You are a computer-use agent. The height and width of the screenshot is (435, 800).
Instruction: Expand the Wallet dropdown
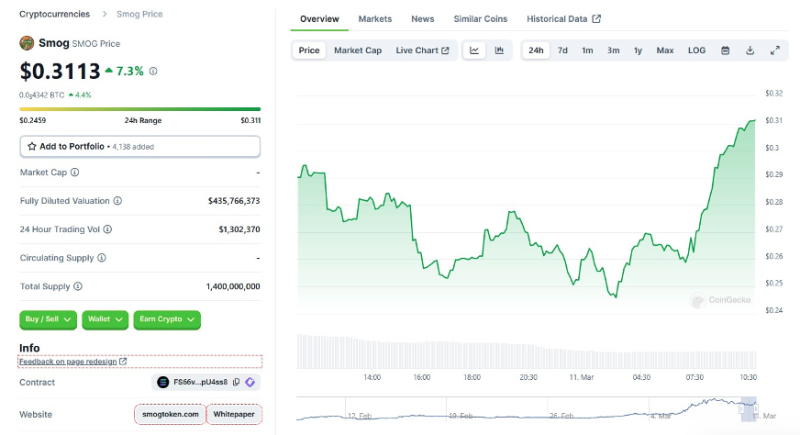105,320
